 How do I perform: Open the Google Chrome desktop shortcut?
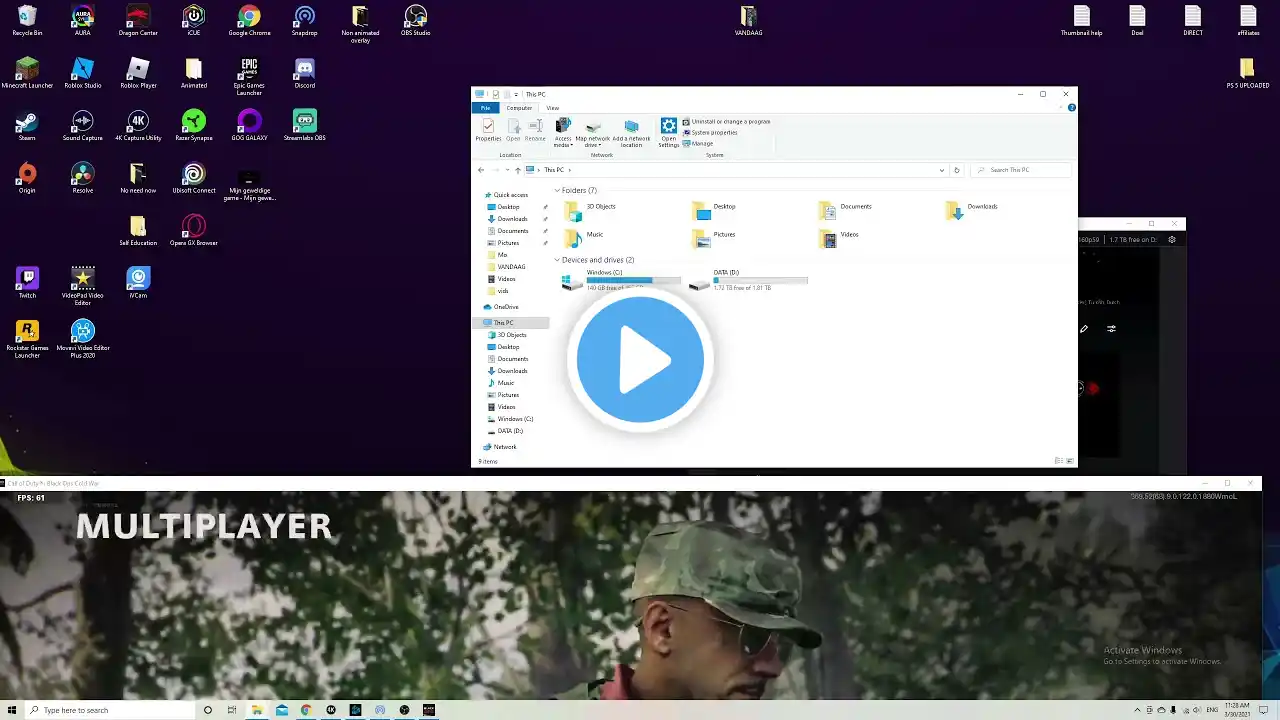(x=249, y=21)
